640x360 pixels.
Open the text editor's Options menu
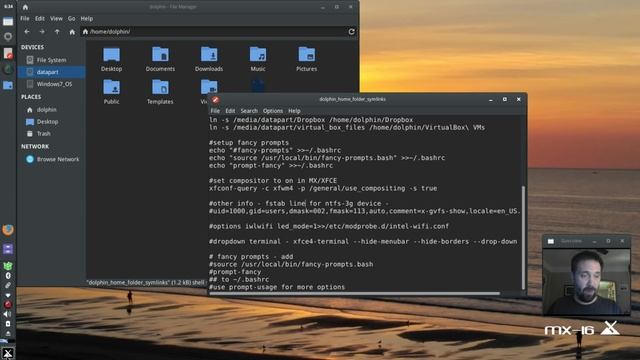pos(273,111)
